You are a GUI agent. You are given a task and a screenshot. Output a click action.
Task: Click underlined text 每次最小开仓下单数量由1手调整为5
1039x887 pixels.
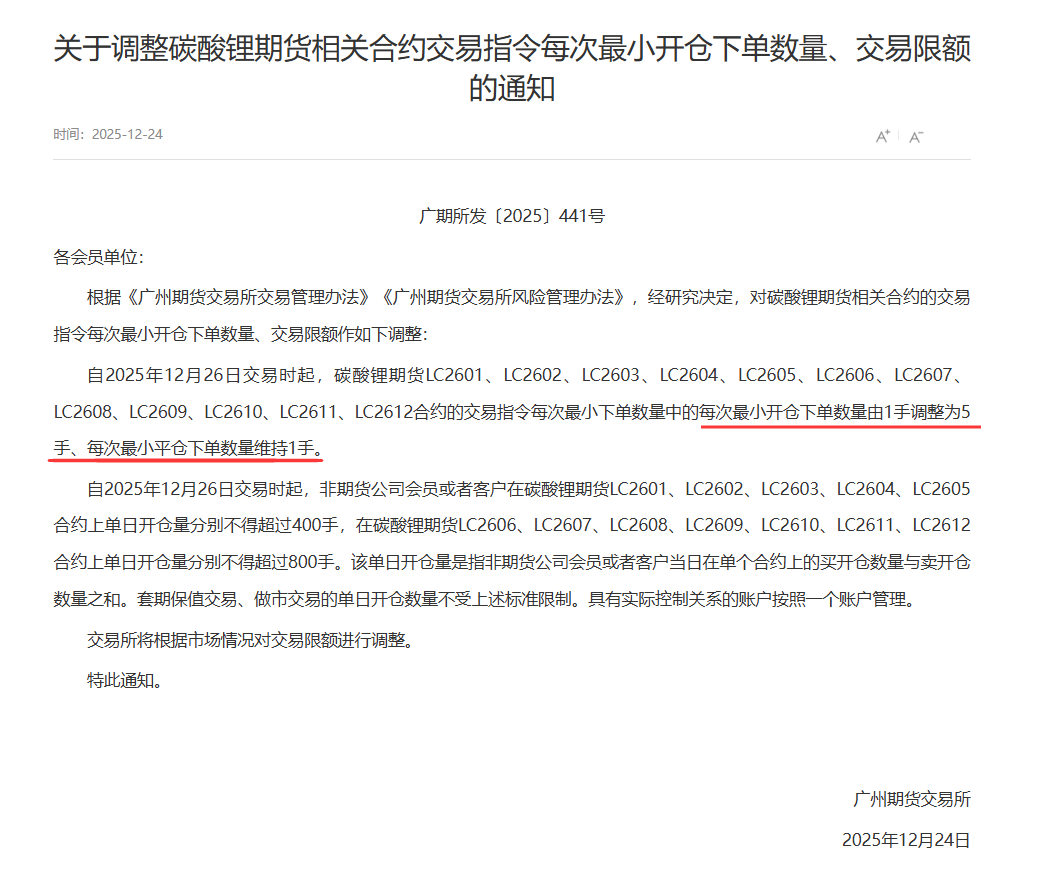[835, 412]
